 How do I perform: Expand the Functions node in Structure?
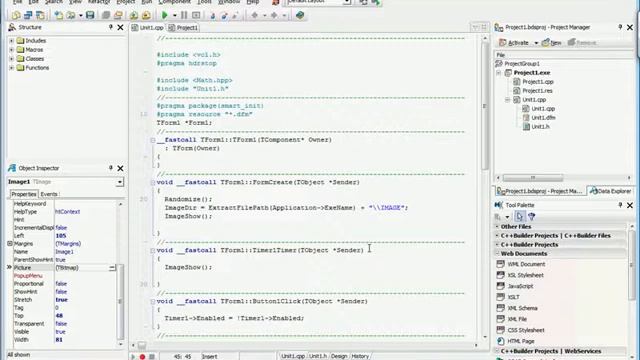11,68
